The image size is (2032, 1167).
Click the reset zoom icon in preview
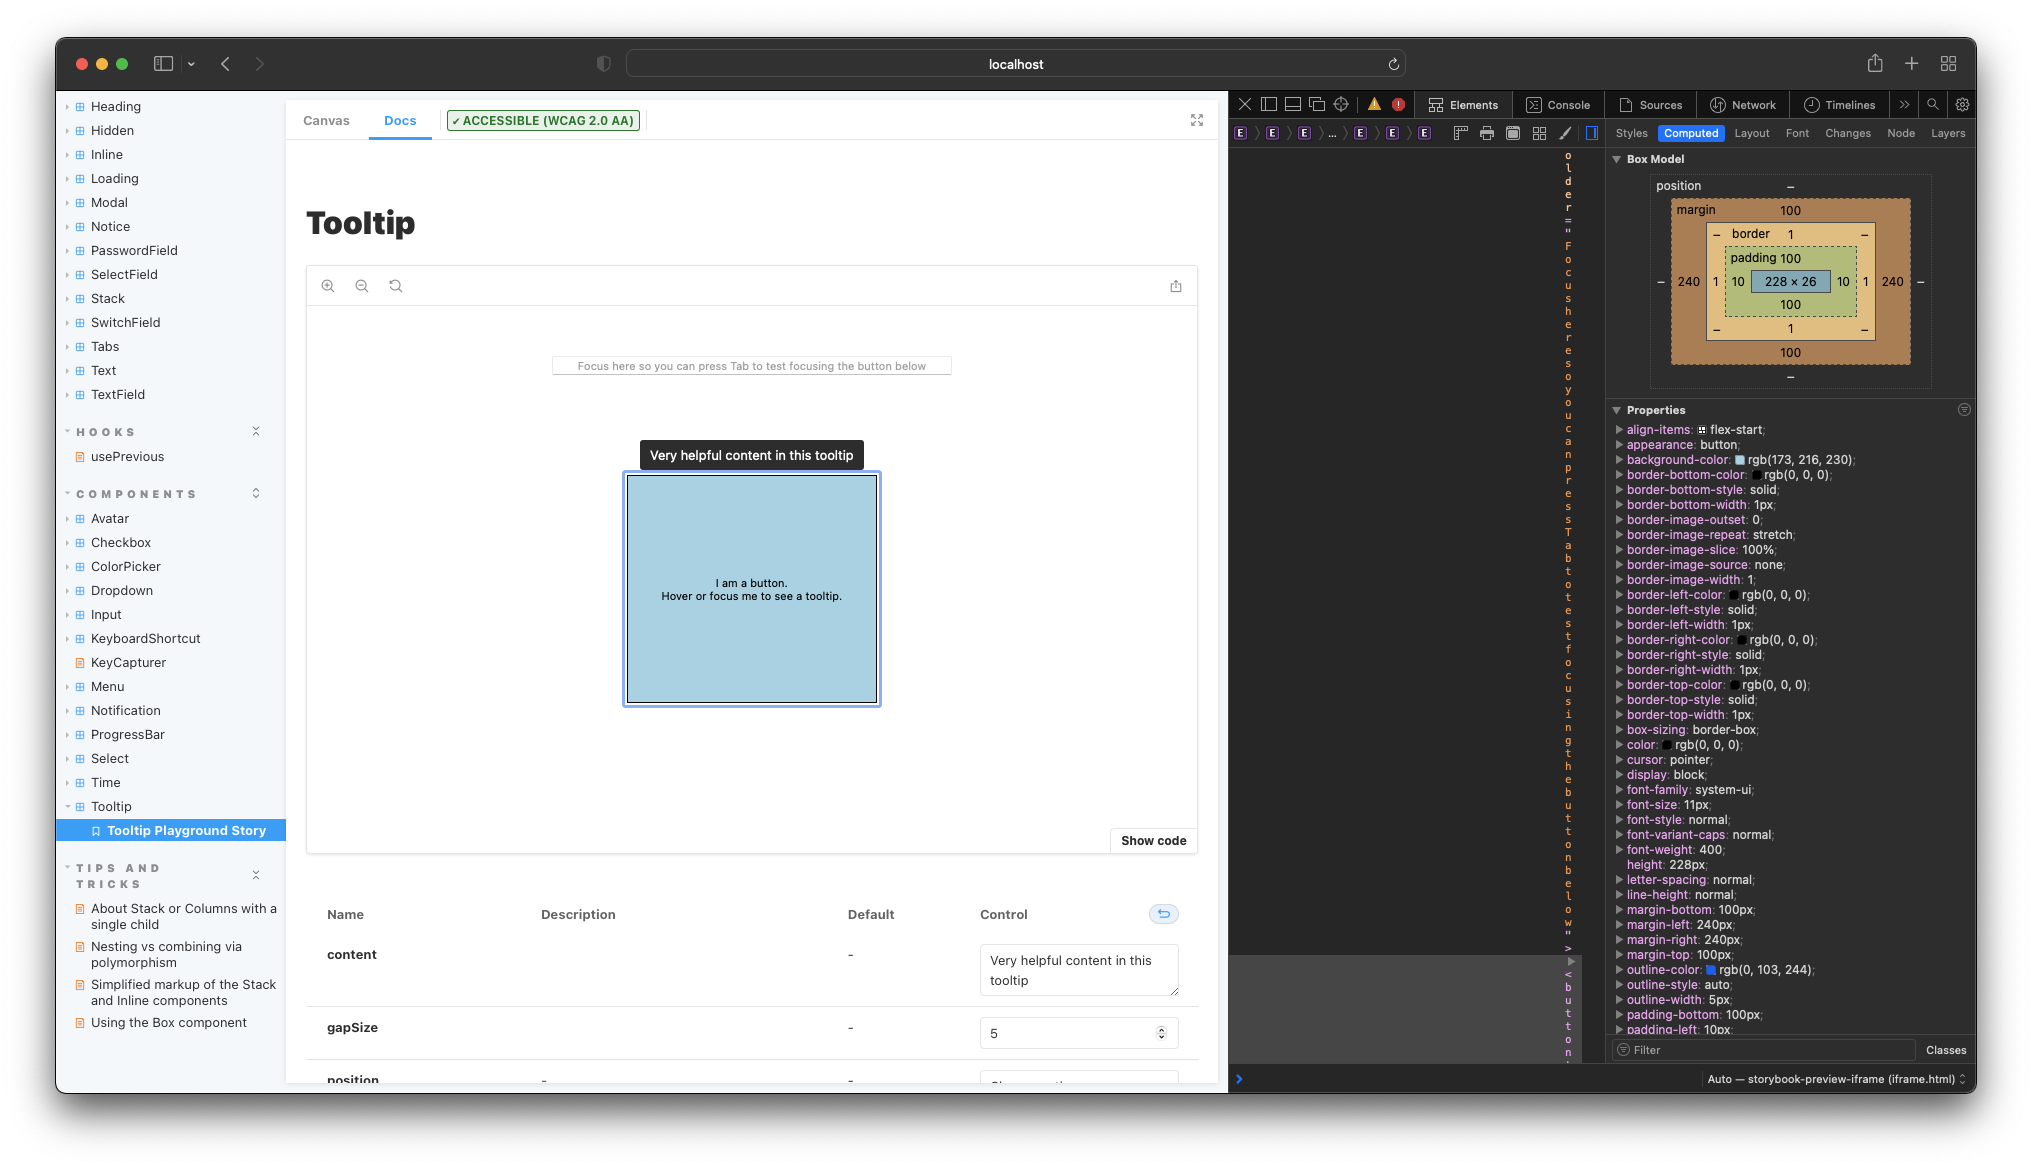coord(396,286)
